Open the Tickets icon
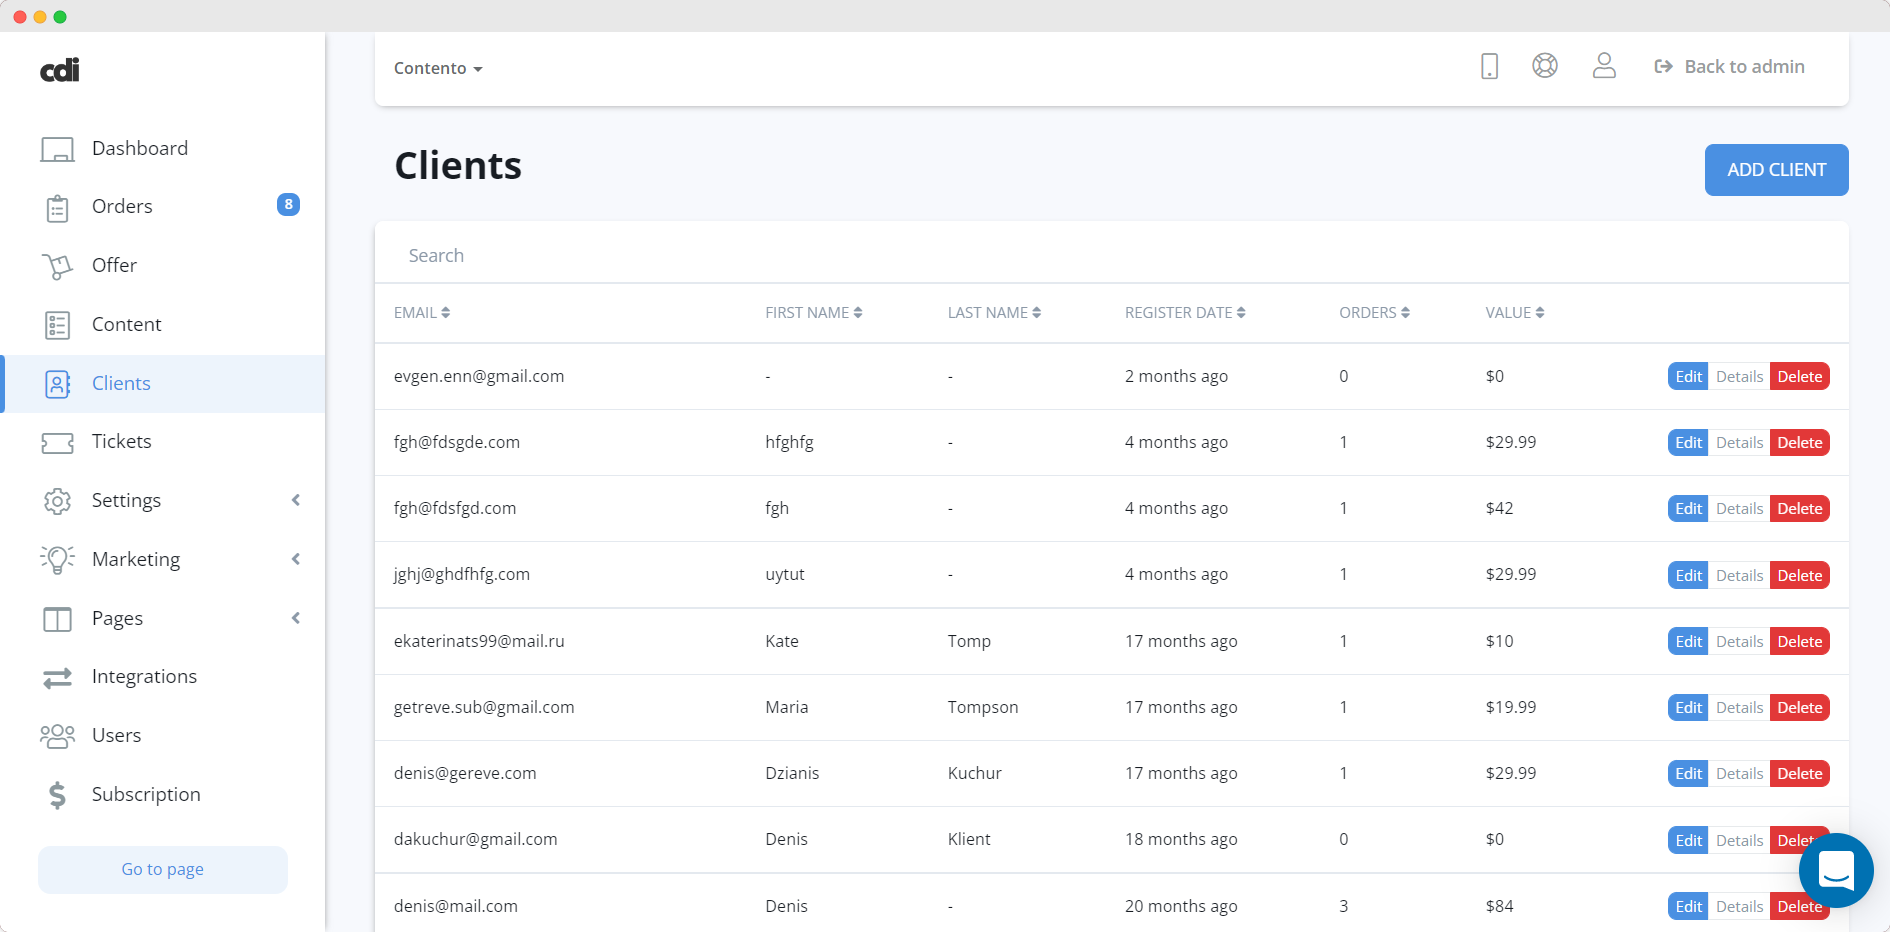This screenshot has width=1890, height=932. 57,442
